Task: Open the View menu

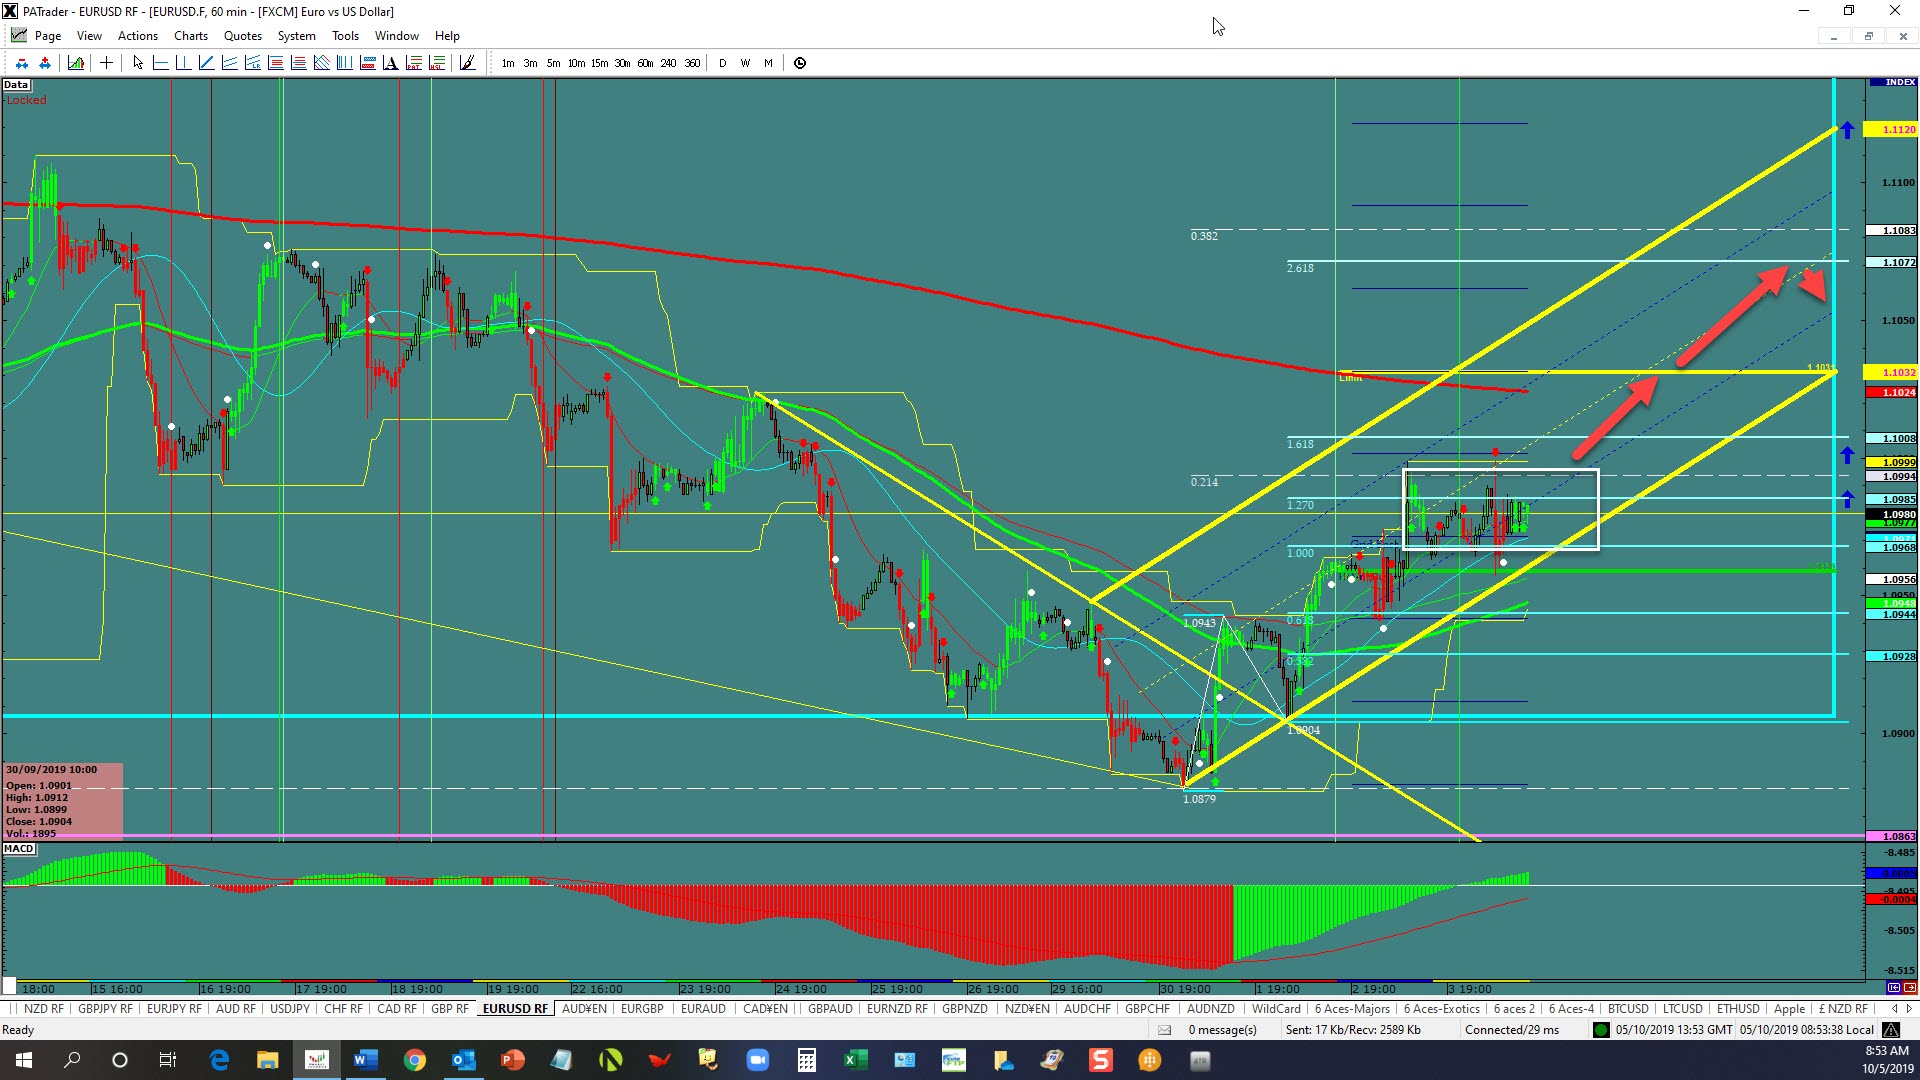Action: [x=89, y=36]
